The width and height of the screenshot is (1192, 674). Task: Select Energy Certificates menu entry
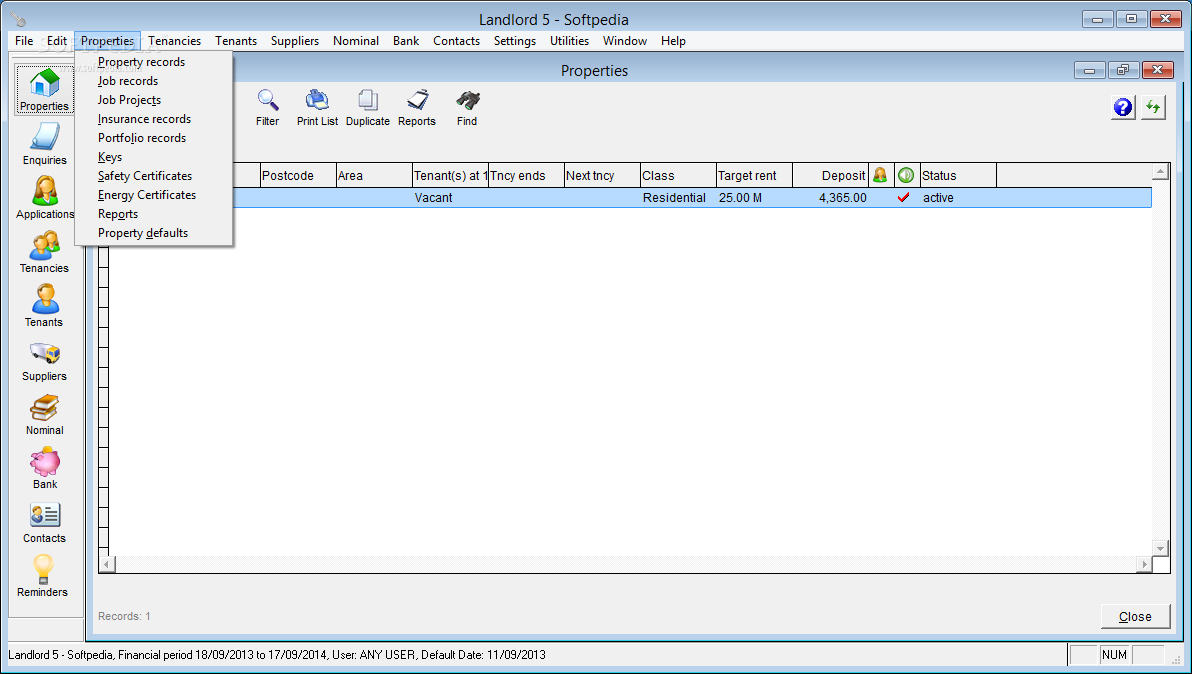147,195
